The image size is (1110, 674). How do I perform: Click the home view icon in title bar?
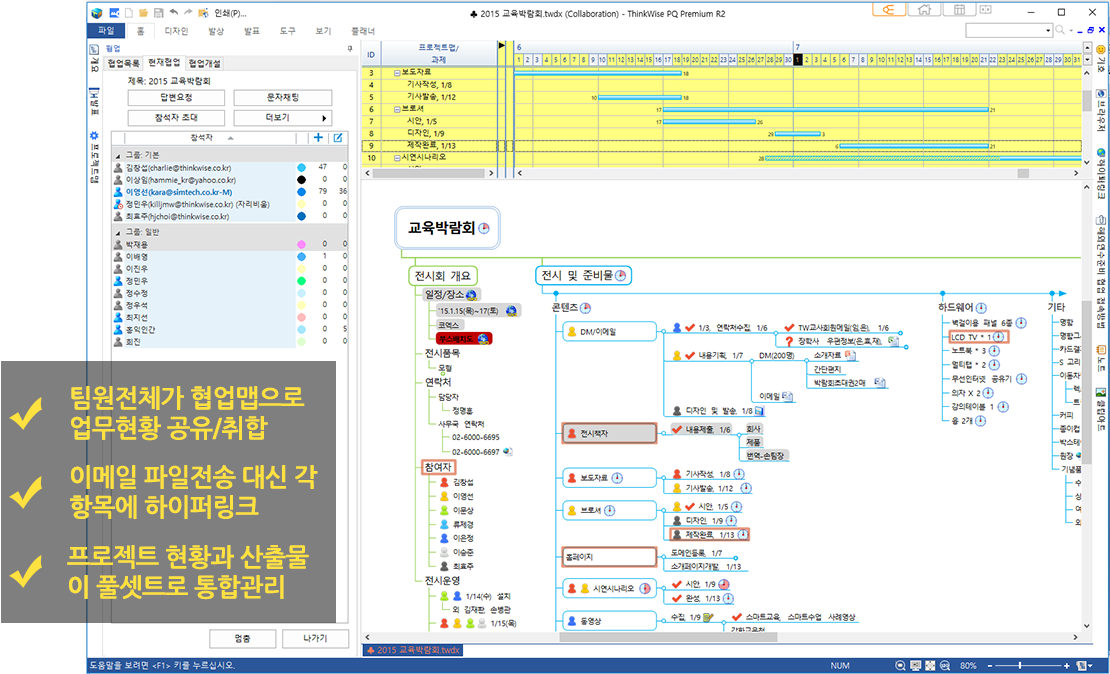[x=924, y=11]
